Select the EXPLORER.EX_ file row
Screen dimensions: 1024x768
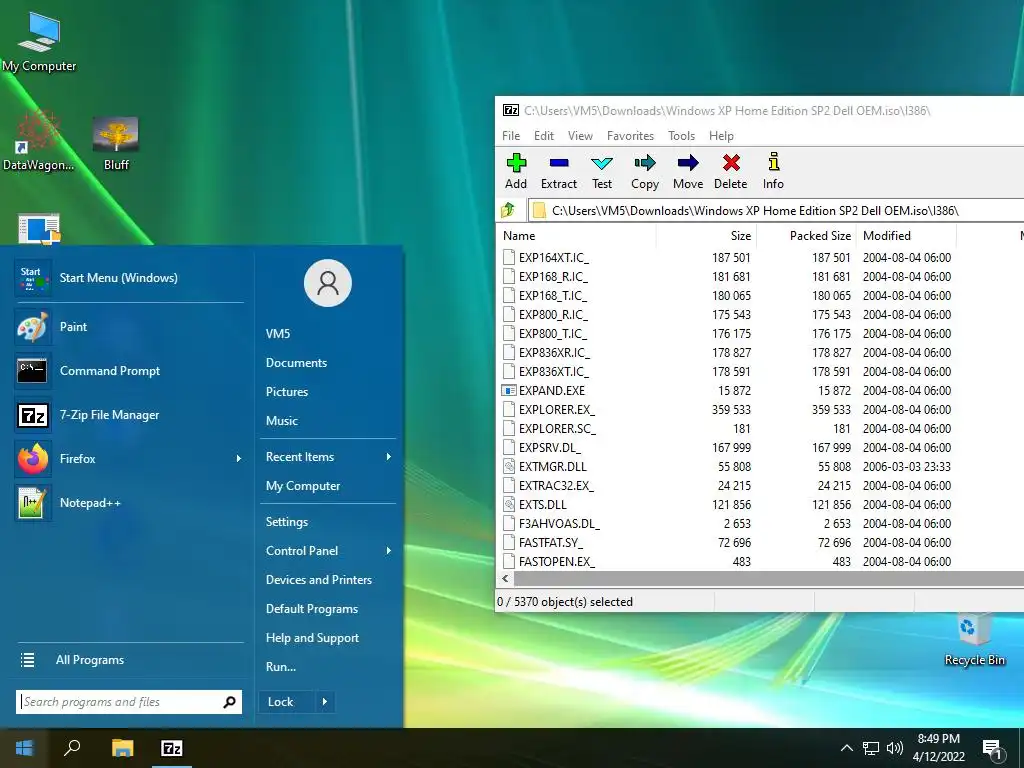(x=760, y=409)
